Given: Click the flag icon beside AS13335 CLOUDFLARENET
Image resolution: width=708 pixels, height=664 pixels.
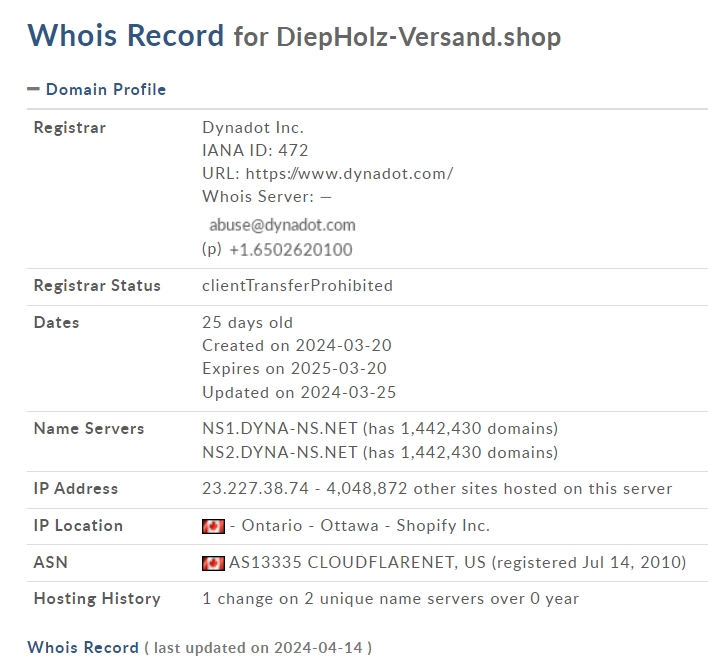Looking at the screenshot, I should point(213,563).
